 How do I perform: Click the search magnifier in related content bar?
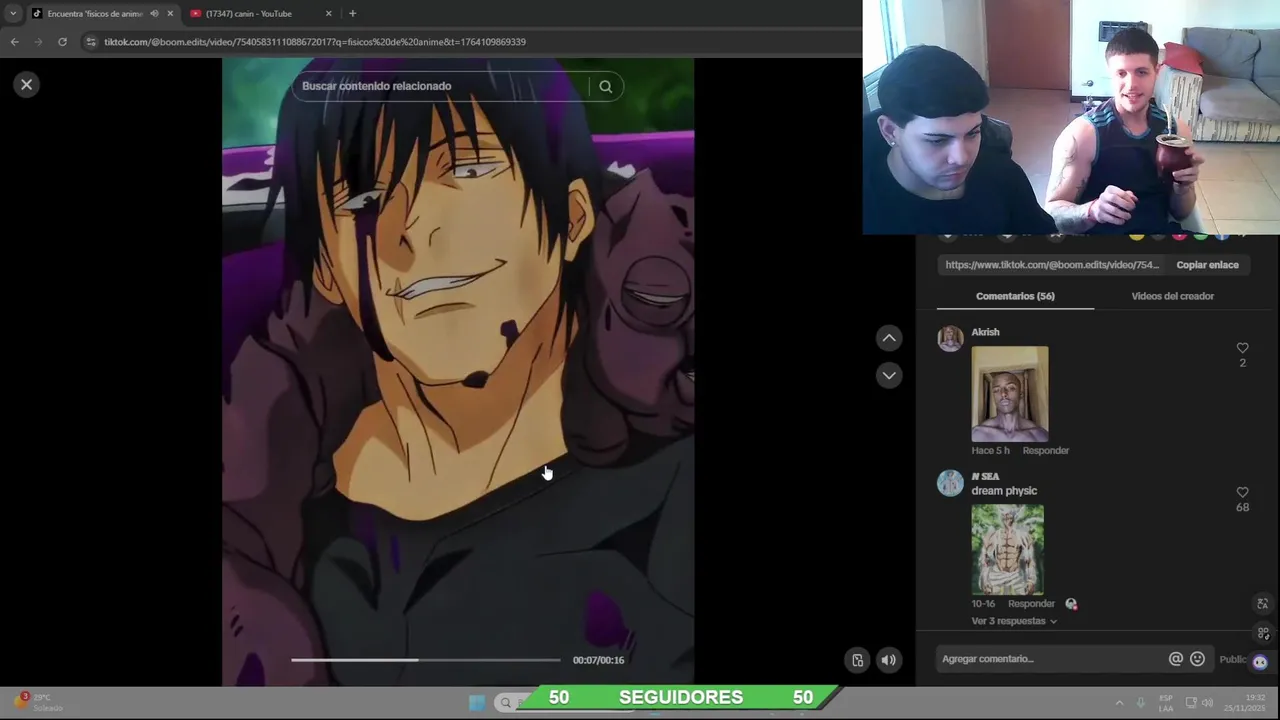click(x=605, y=87)
